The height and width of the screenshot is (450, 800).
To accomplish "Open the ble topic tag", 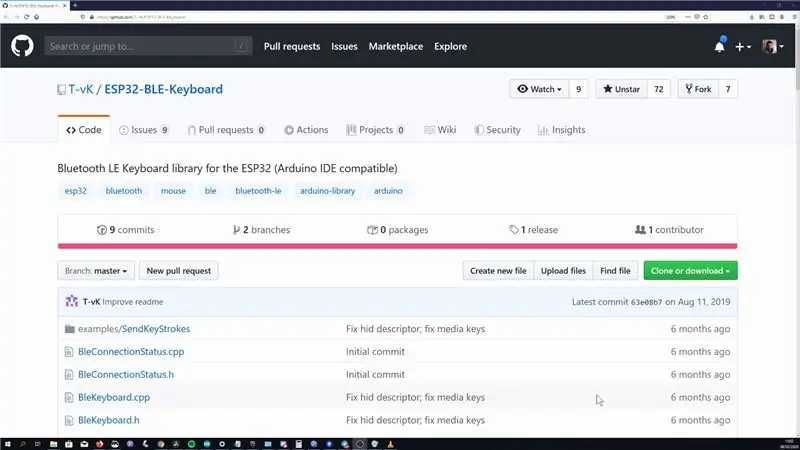I will 210,191.
